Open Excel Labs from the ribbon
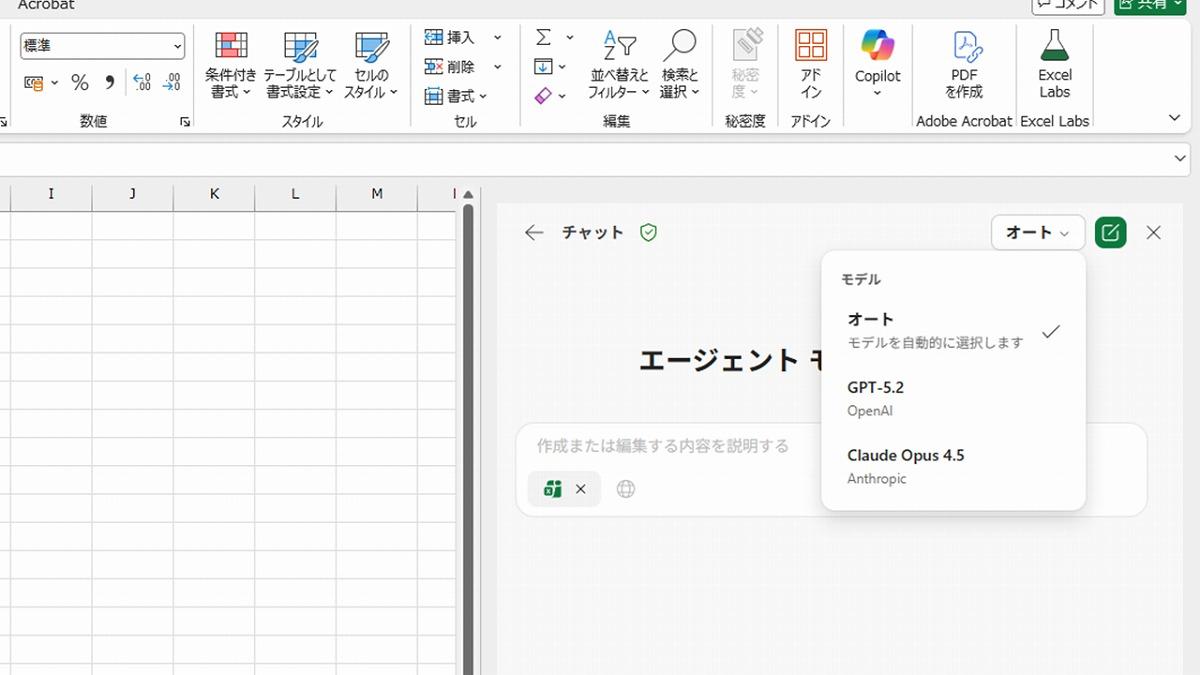 point(1054,64)
